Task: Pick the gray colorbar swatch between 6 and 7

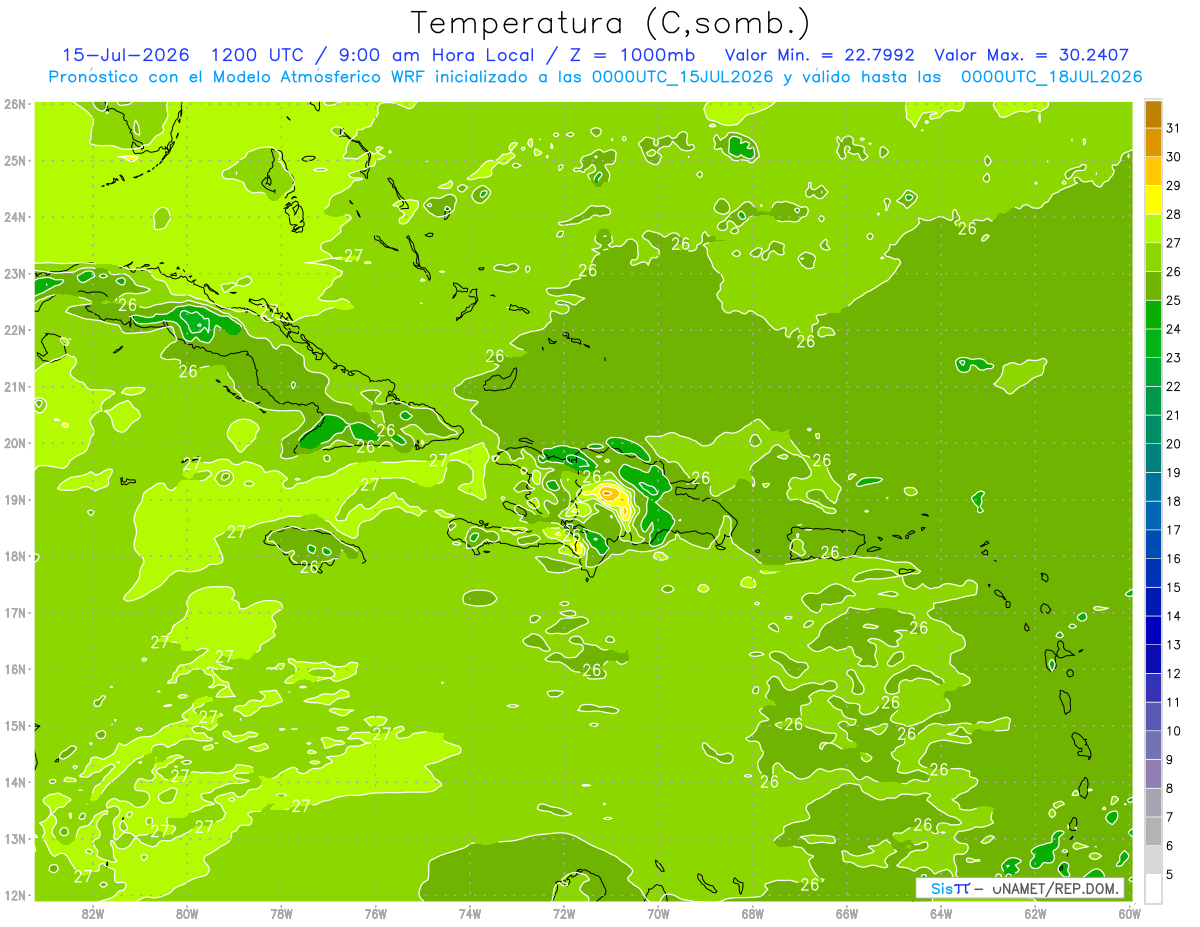Action: pos(1154,833)
